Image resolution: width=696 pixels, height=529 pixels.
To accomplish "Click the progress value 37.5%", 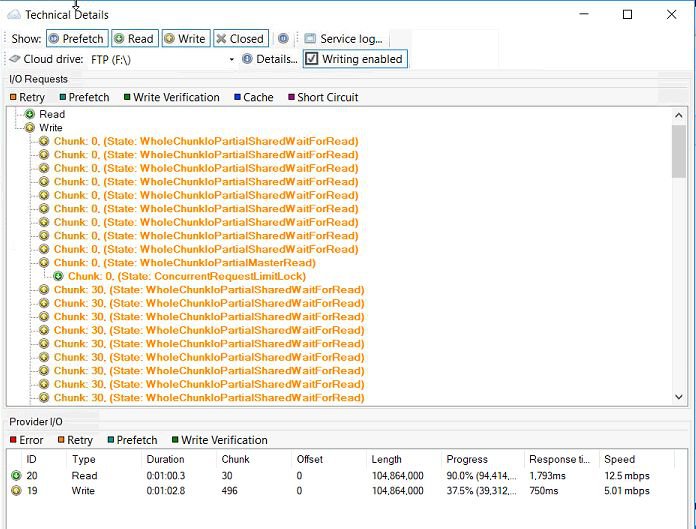I will [482, 491].
